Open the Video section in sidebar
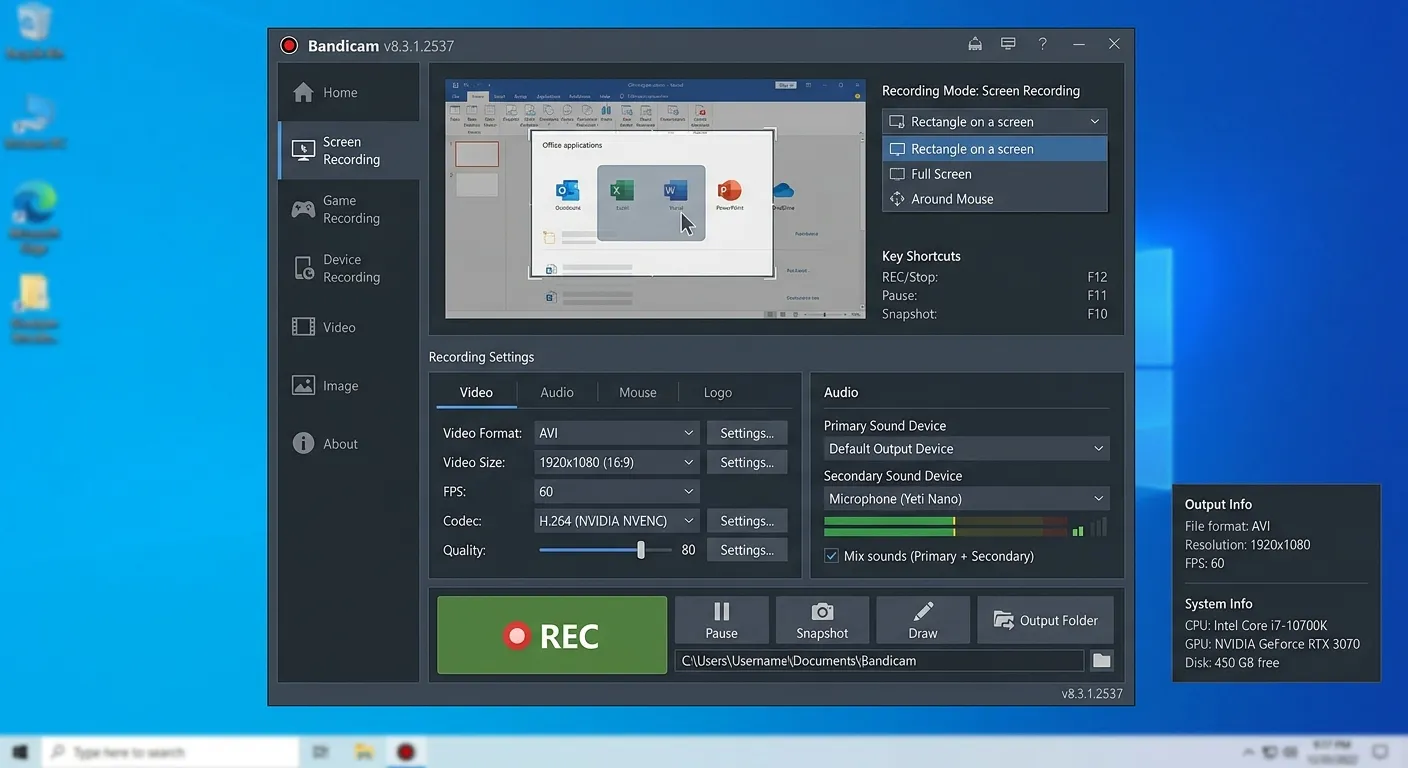 coord(348,327)
